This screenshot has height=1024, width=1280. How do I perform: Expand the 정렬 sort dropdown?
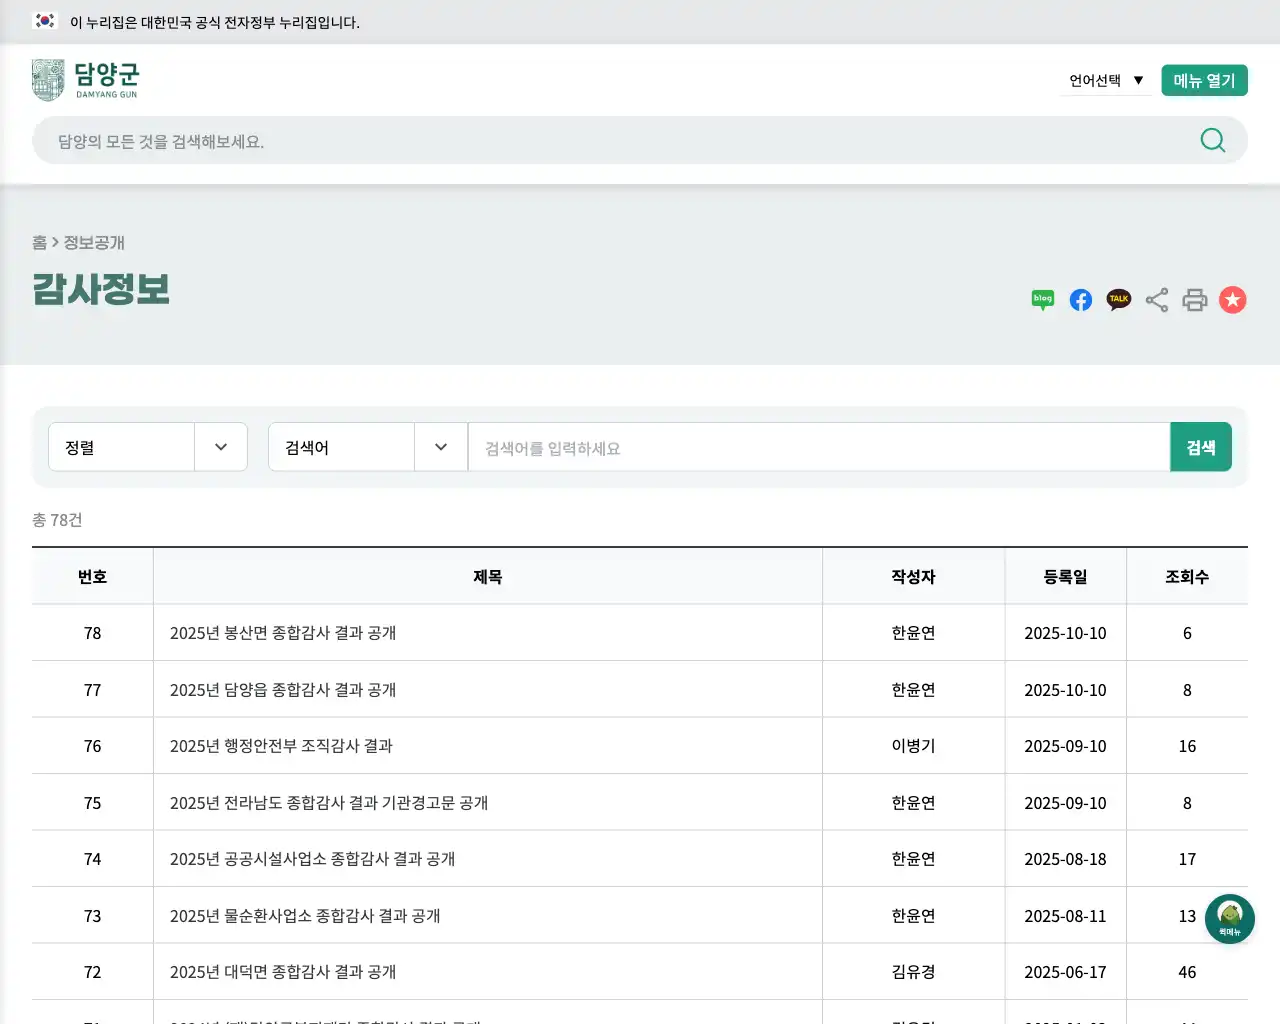point(148,447)
